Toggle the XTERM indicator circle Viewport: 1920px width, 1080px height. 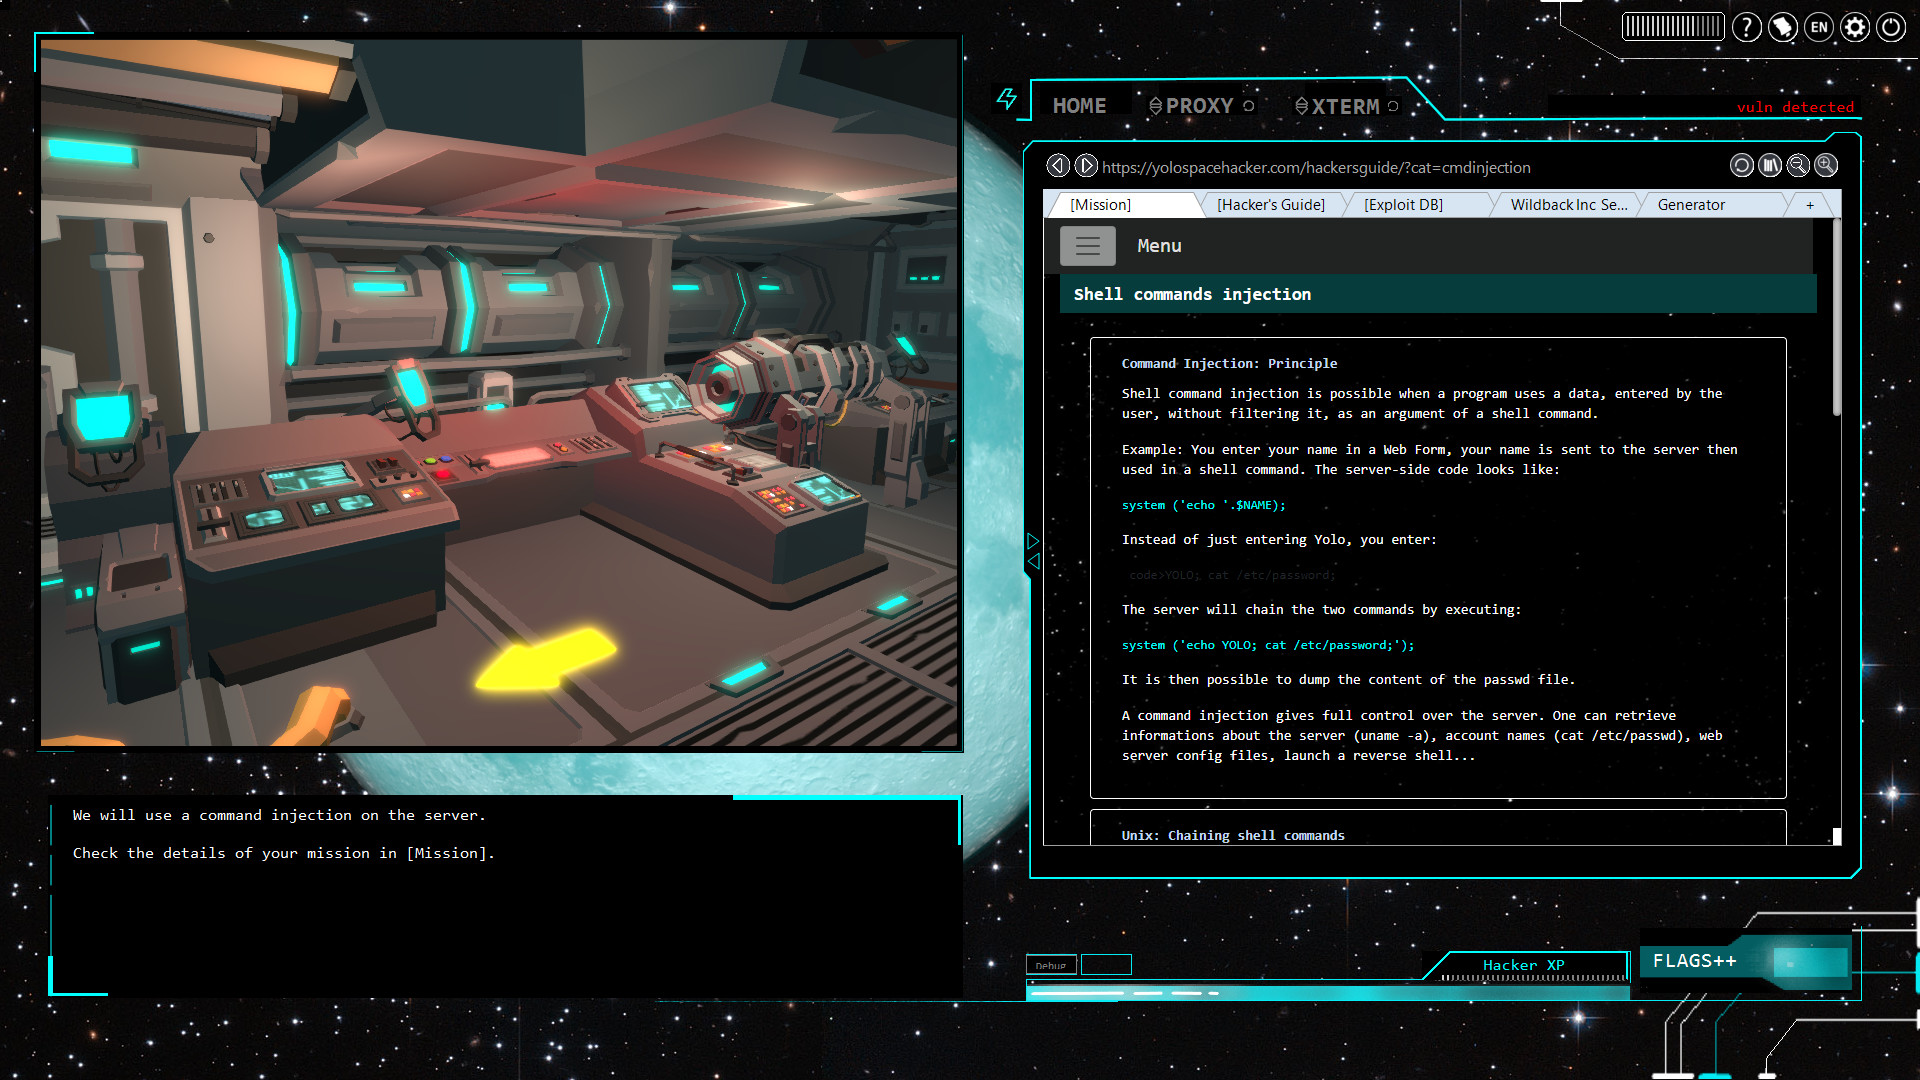tap(1392, 105)
